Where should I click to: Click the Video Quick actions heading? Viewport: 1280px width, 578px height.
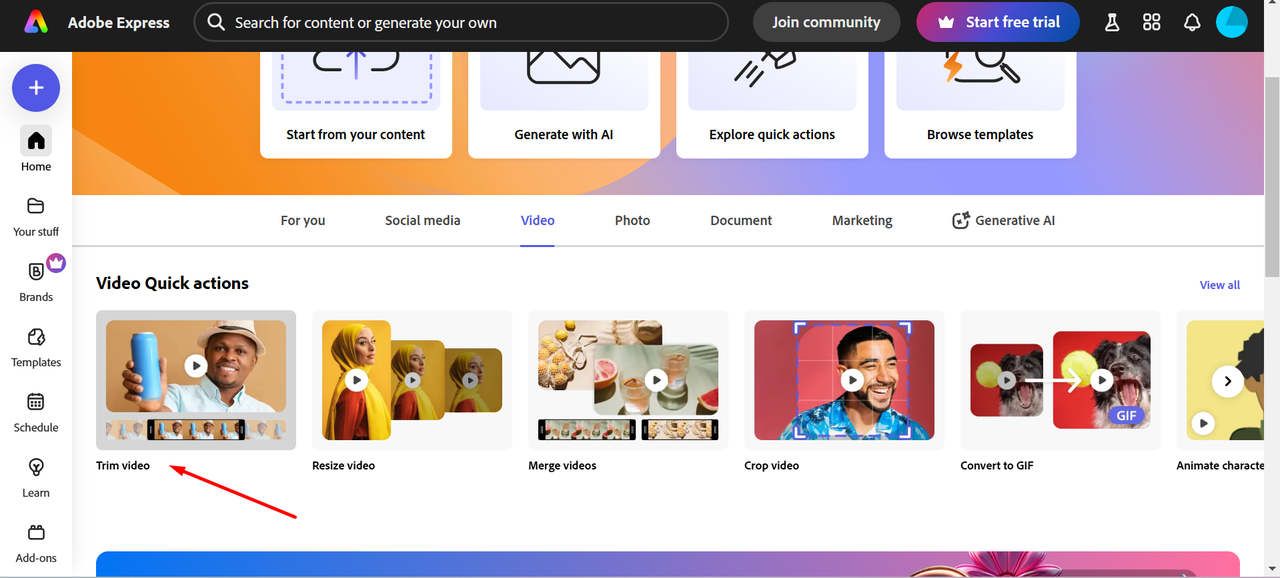point(172,283)
